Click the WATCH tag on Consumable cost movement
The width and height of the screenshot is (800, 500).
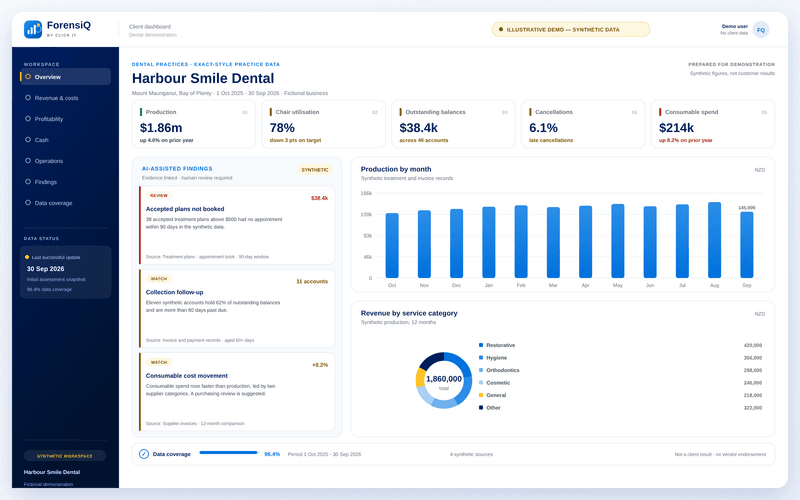click(159, 362)
